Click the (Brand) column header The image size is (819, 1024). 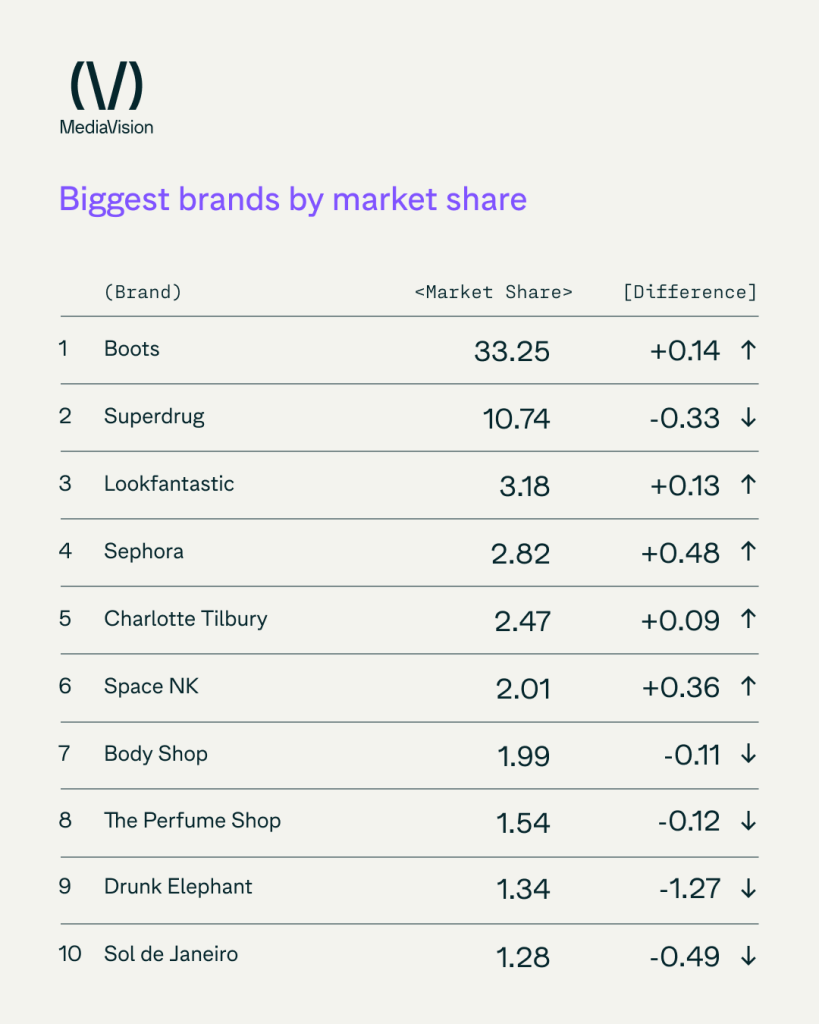click(x=142, y=292)
